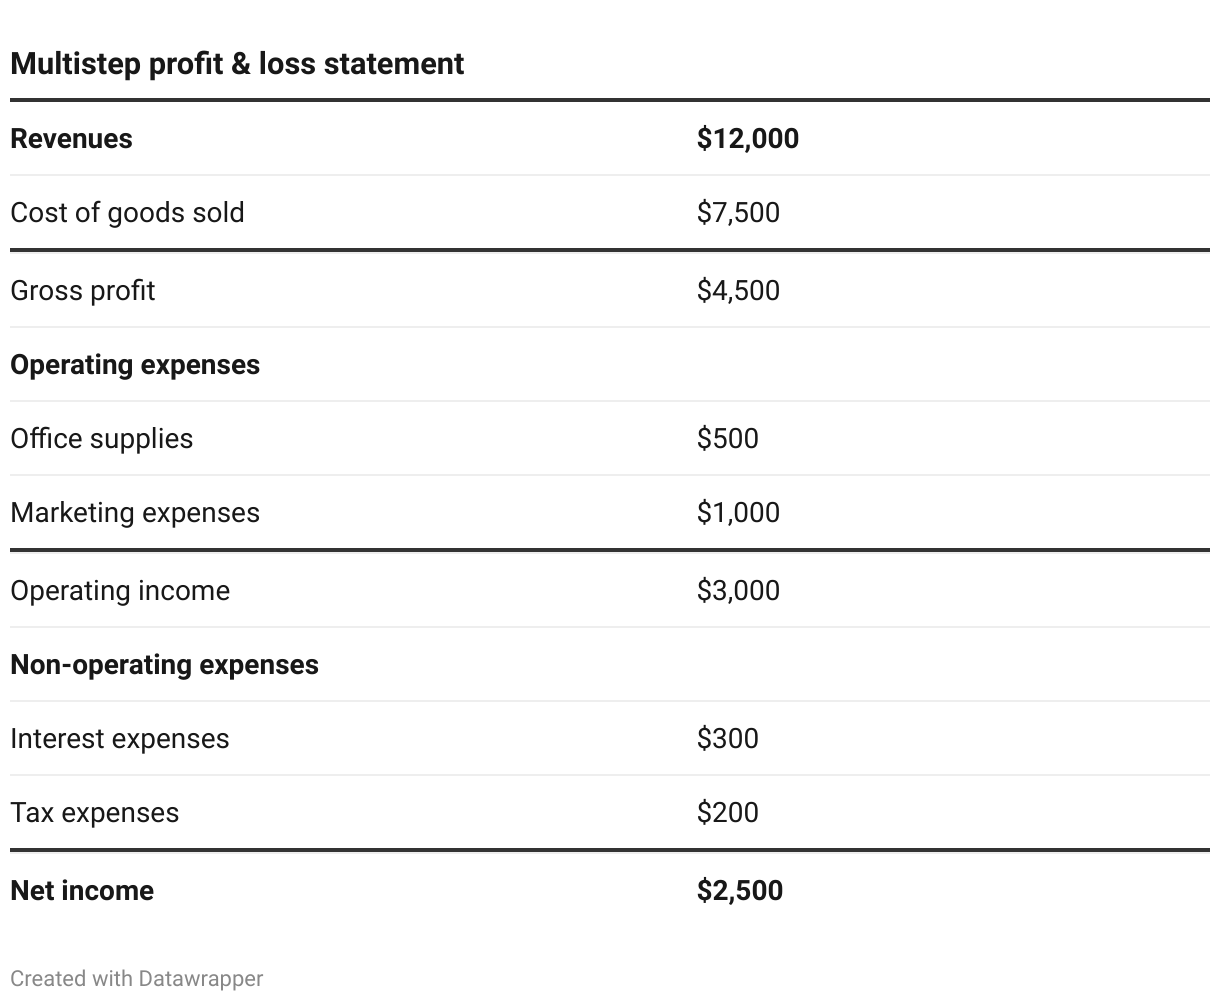Click the $3,000 operating income value
The height and width of the screenshot is (1002, 1220).
coord(738,590)
